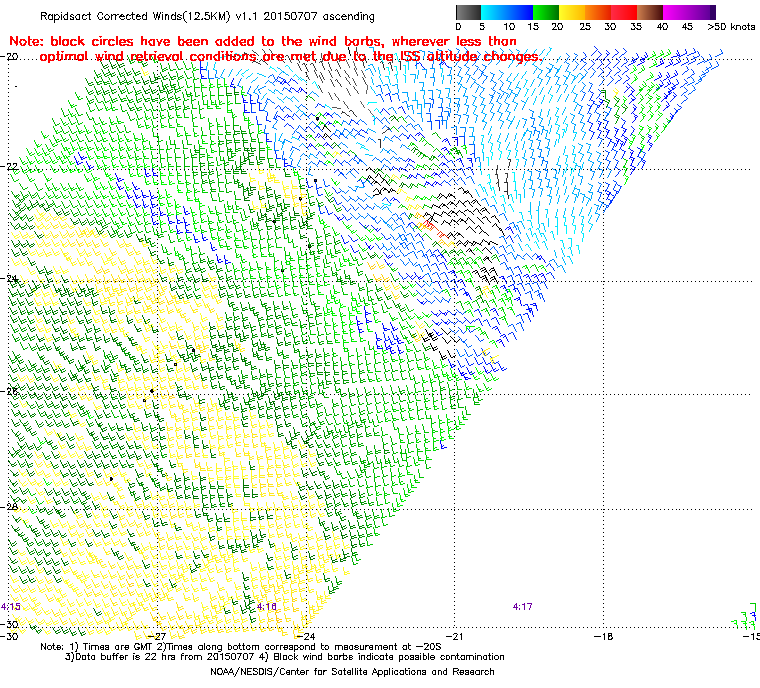Viewport: 760px width, 688px height.
Task: Click the red note 'black circles have been added'
Action: (x=154, y=41)
